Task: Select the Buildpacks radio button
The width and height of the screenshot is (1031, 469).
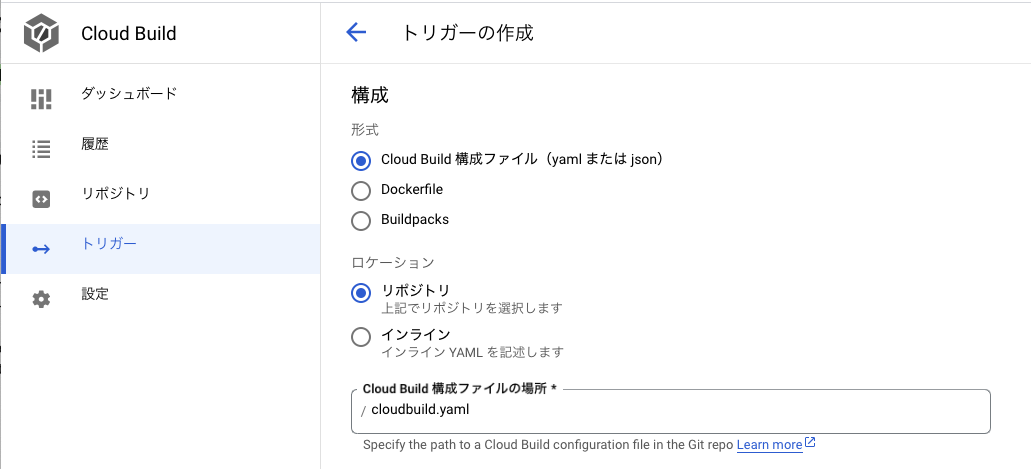Action: tap(361, 220)
